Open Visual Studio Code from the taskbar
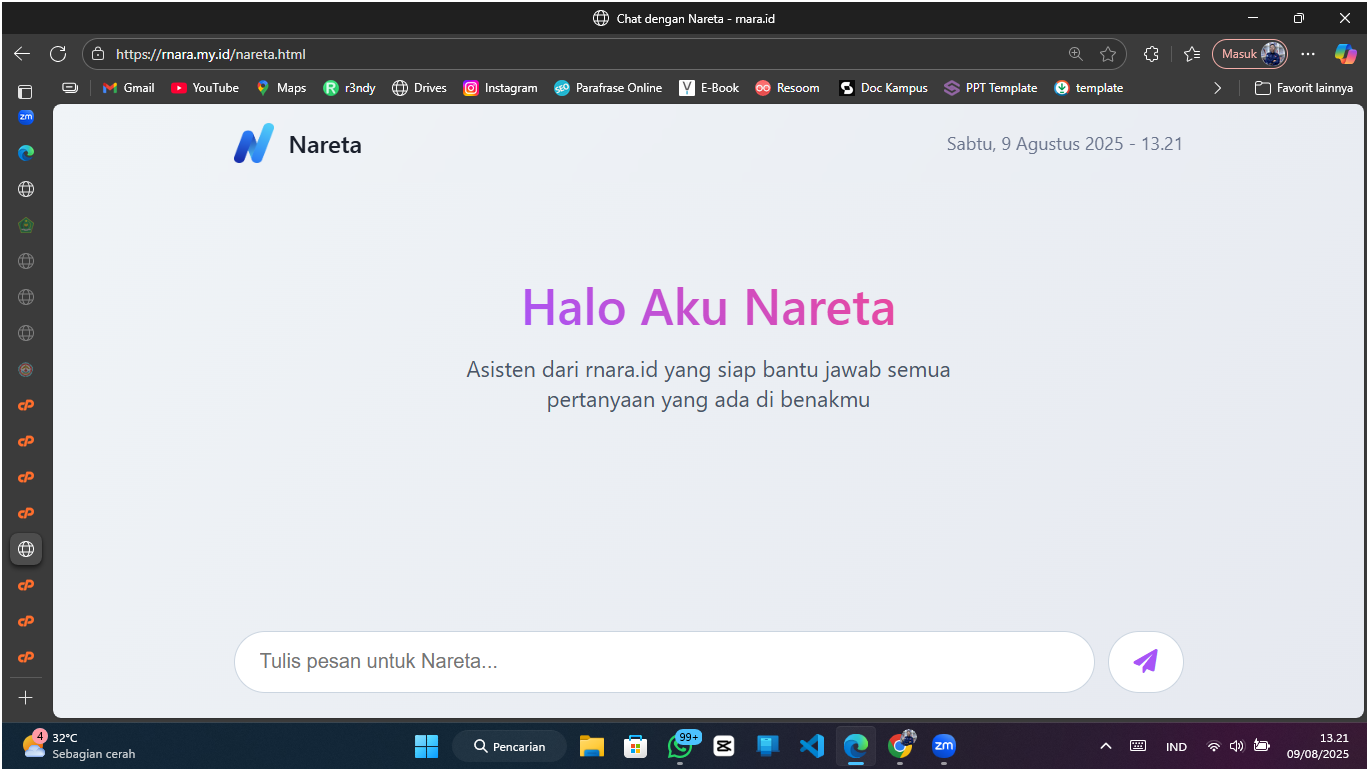 pos(811,746)
